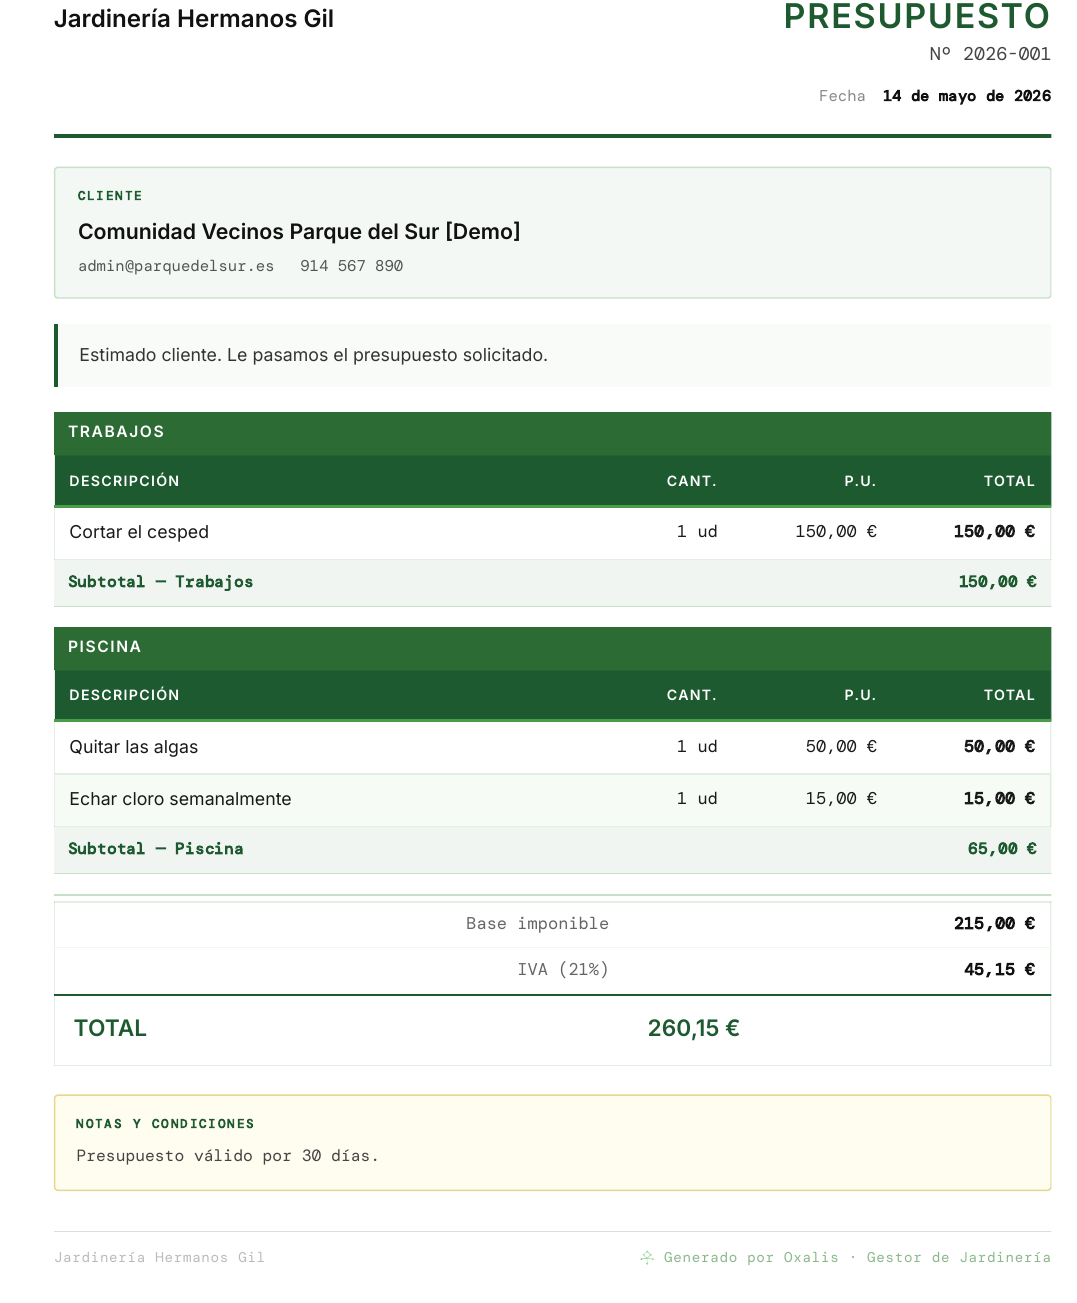The width and height of the screenshot is (1077, 1303).
Task: Click the IVA (21%) label
Action: point(563,969)
